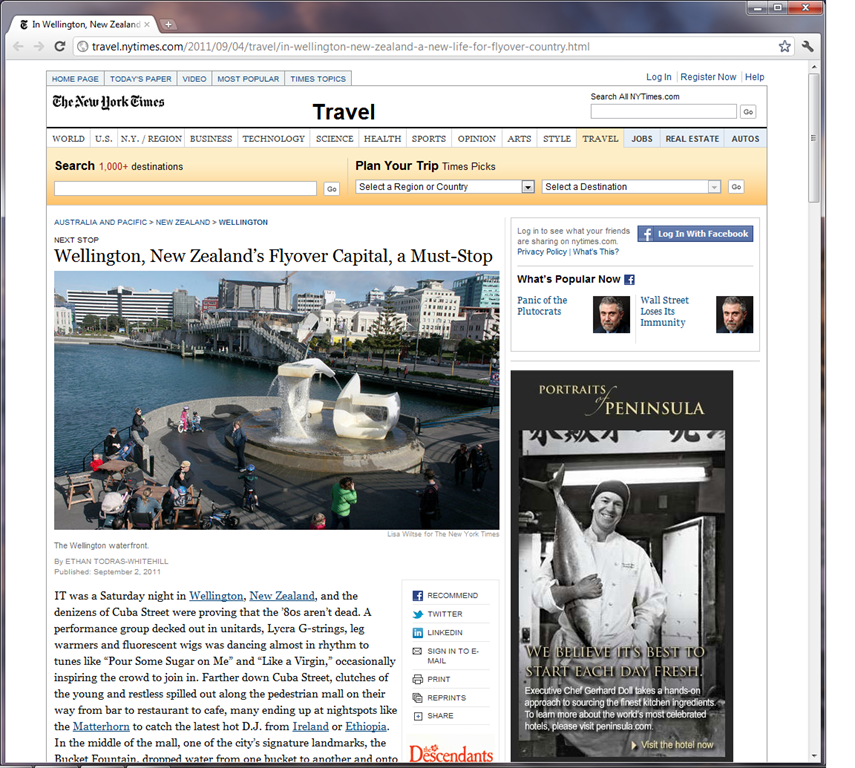Open TODAY'S PAPER tab

click(x=141, y=79)
